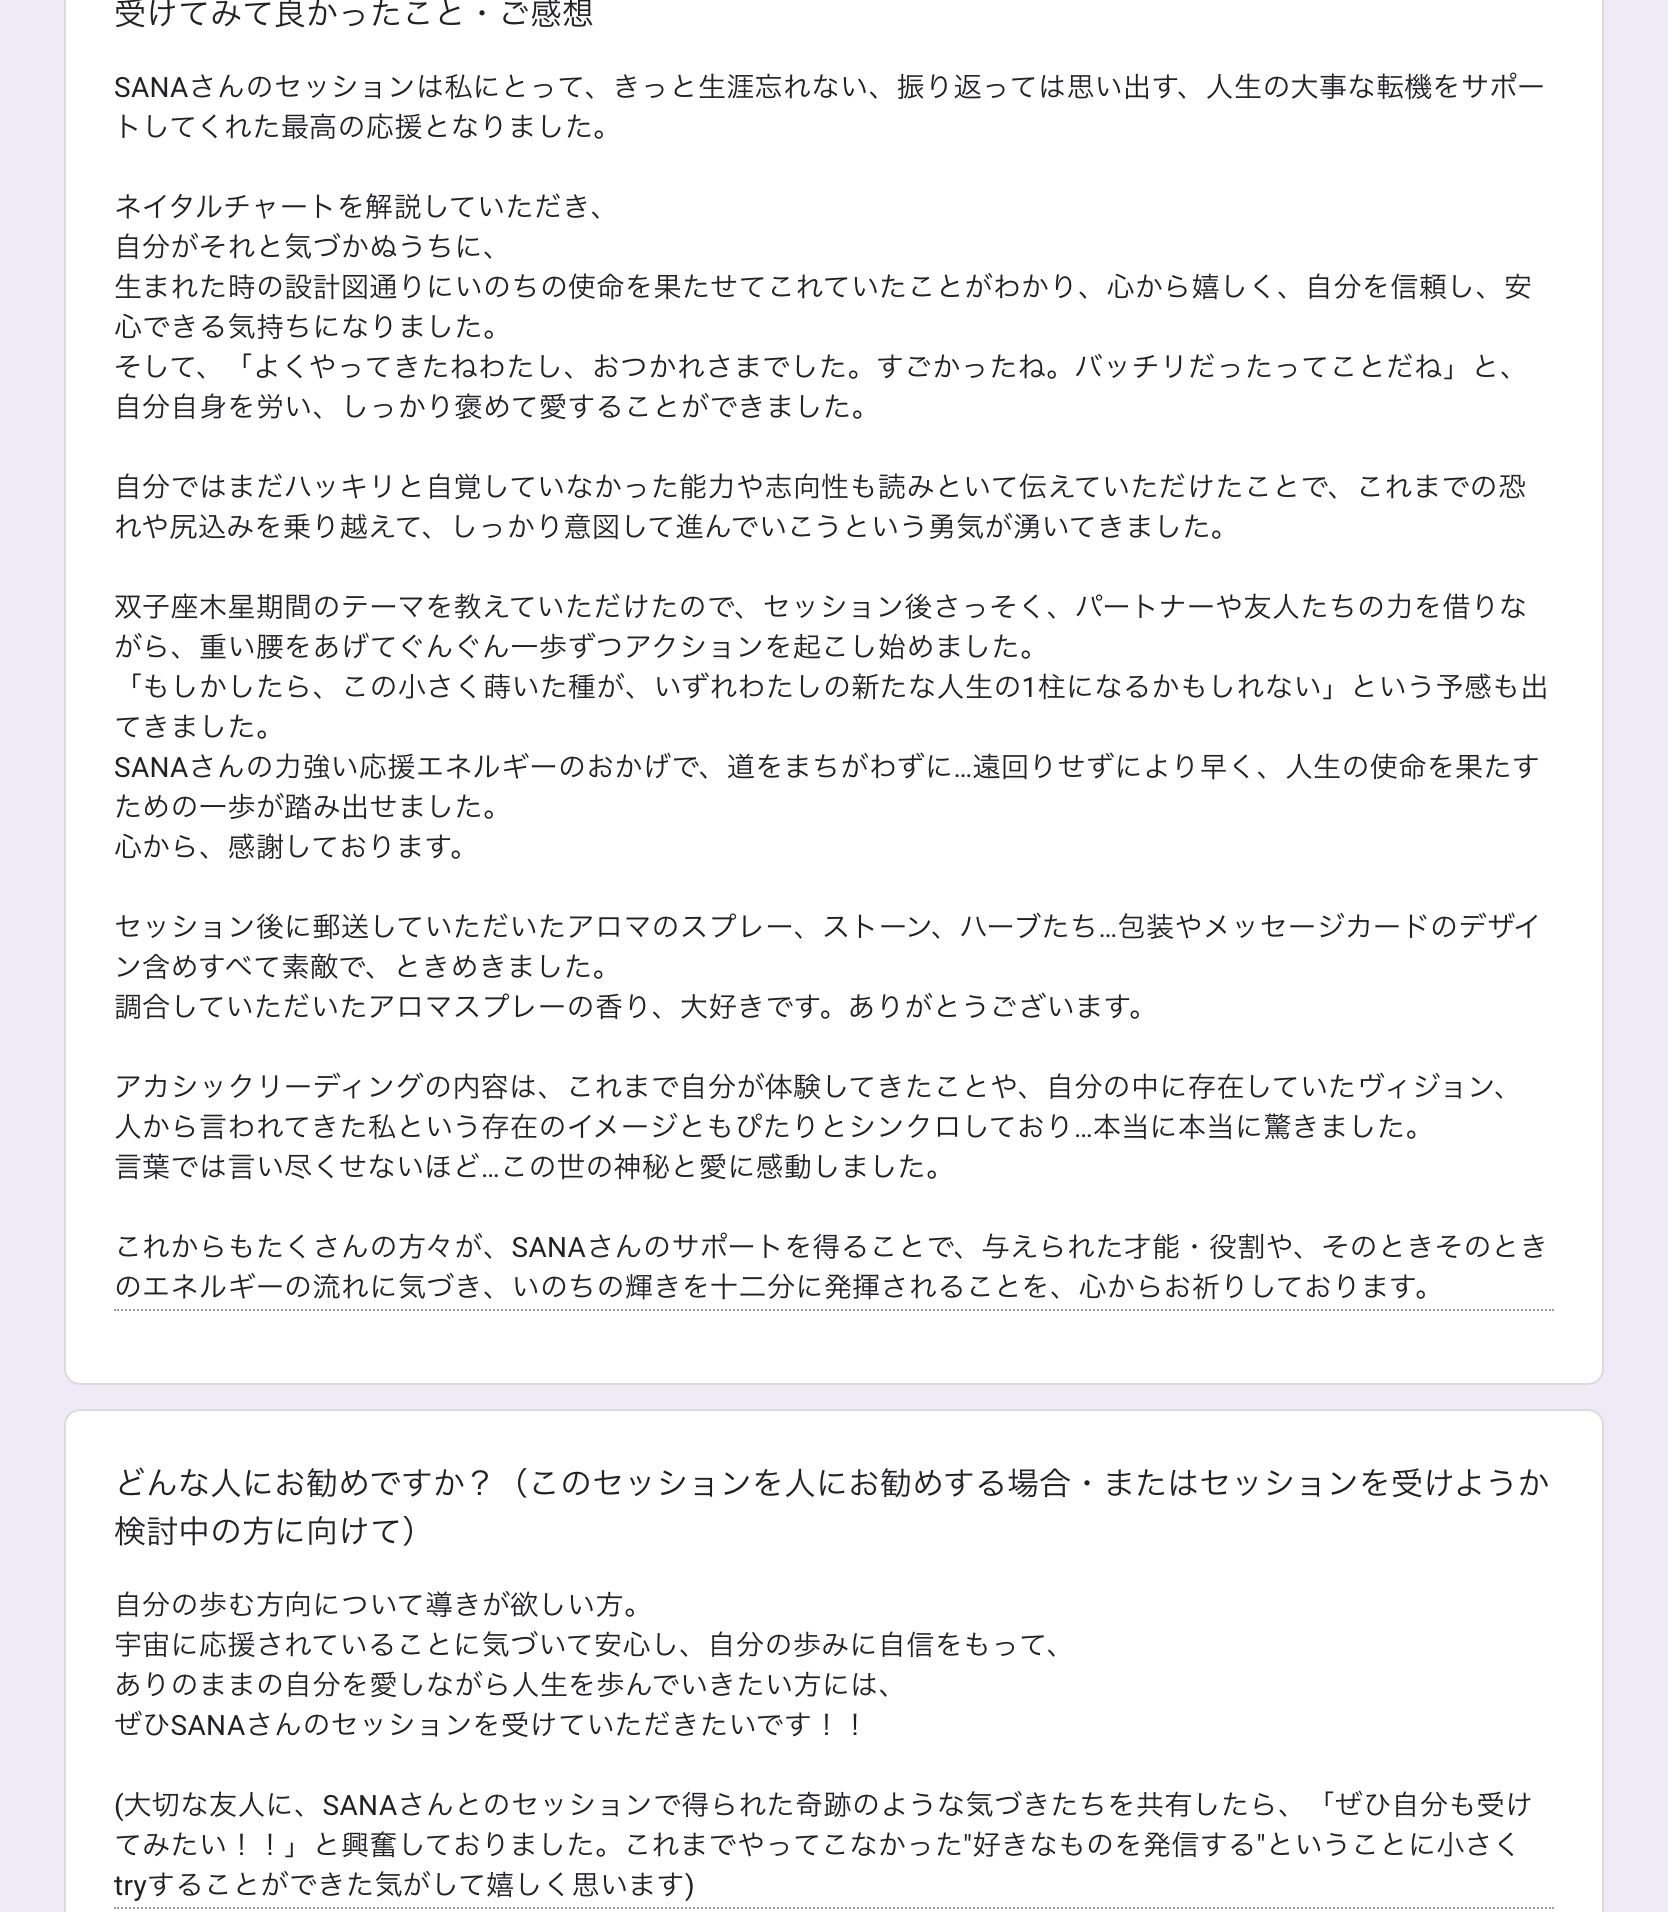The height and width of the screenshot is (1912, 1668).
Task: Click the parenthetical note starting (大切な友人に、SANAさん
Action: (823, 1845)
